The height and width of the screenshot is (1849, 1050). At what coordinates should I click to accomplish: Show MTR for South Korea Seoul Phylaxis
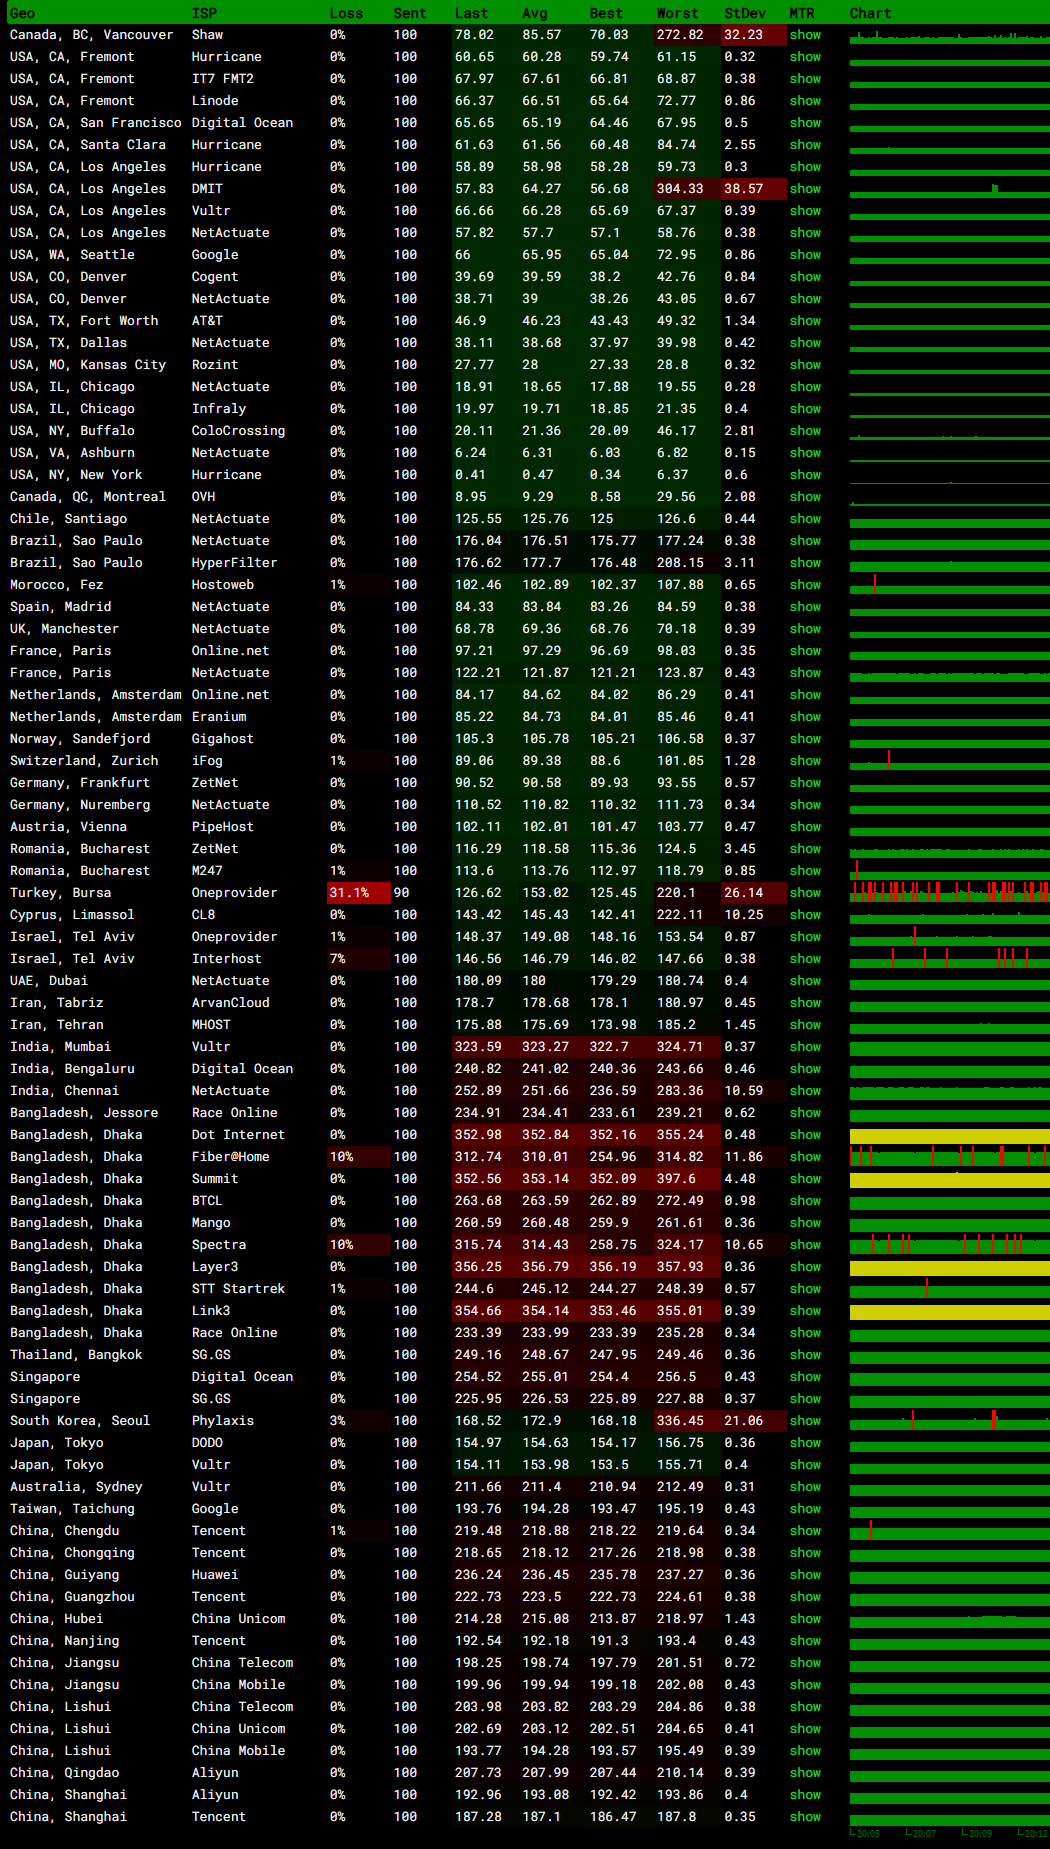805,1421
